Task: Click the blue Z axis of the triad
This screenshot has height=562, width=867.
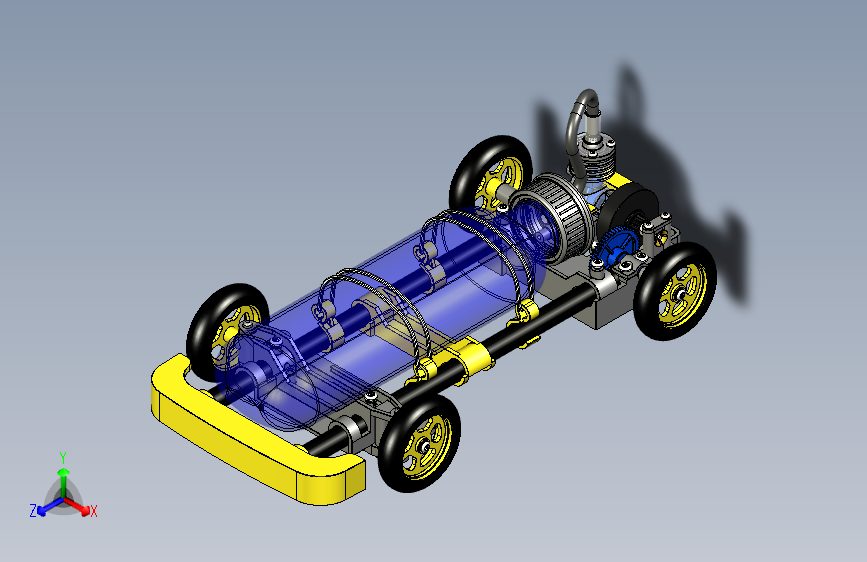Action: [50, 507]
